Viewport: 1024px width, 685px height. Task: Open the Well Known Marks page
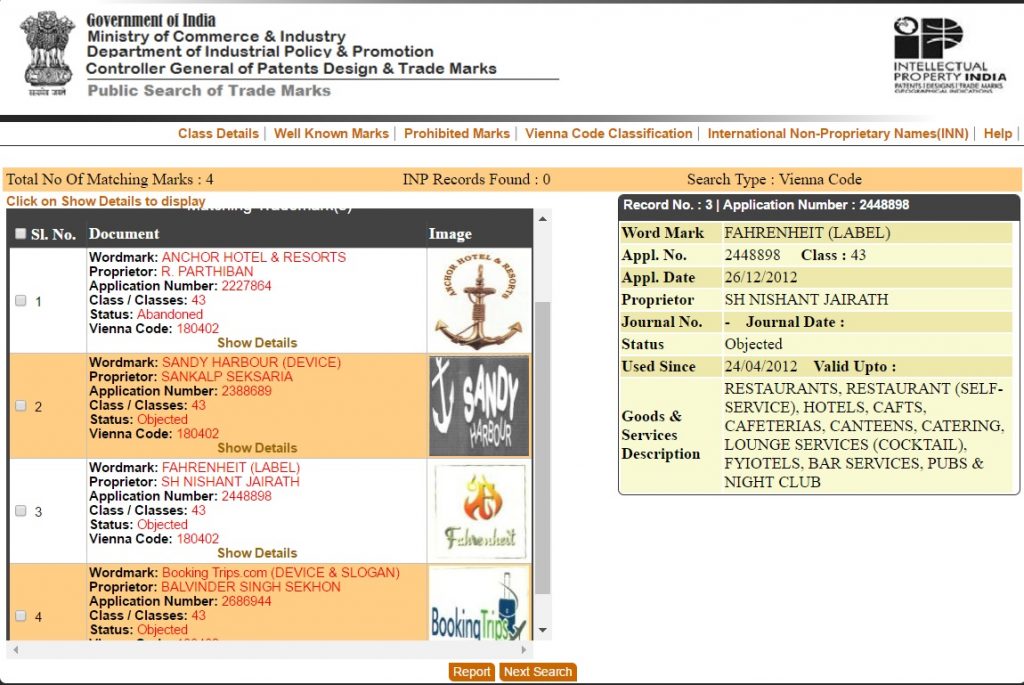coord(331,134)
